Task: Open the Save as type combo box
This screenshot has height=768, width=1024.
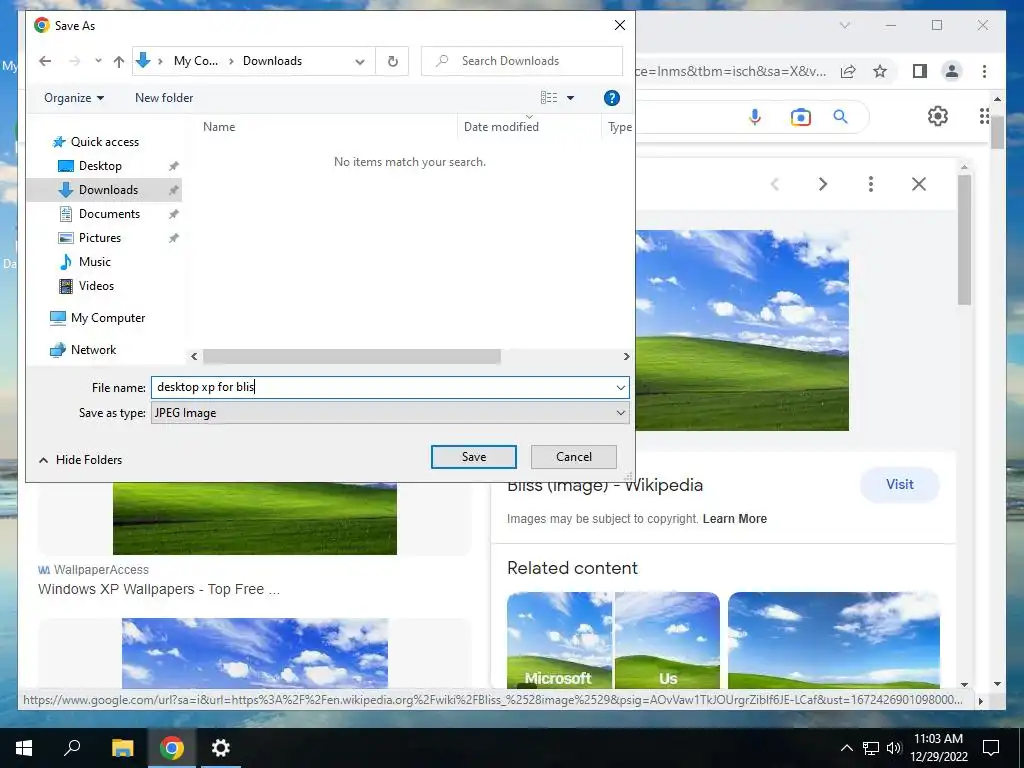Action: [x=390, y=413]
